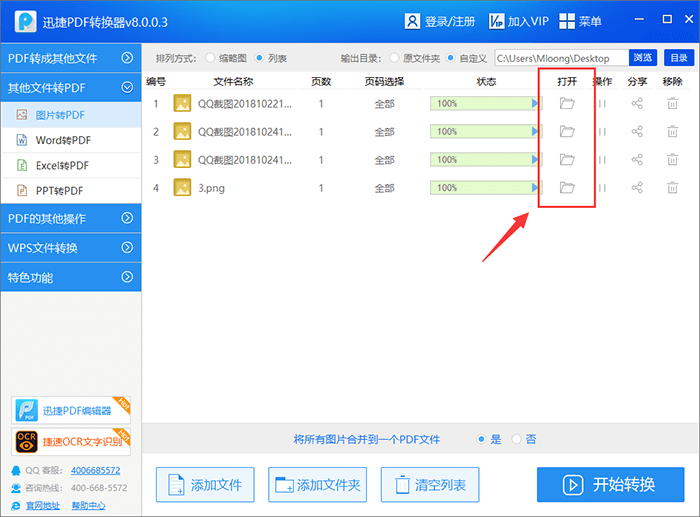This screenshot has width=700, height=517.
Task: Click page selection 全部 for row 1
Action: [384, 104]
